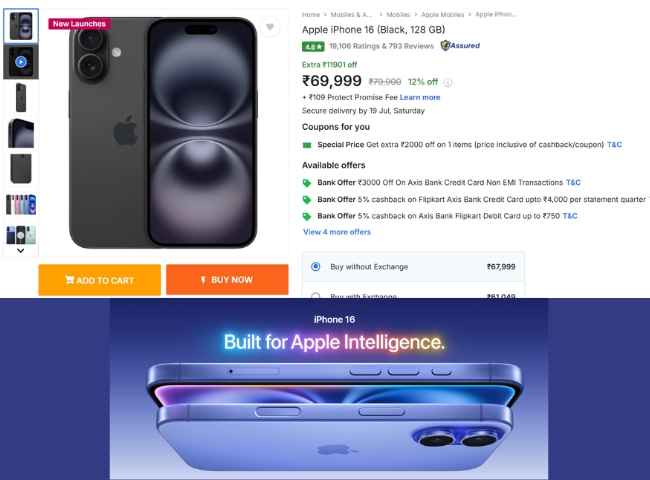Select the iPhone color variants thumbnail

point(21,204)
